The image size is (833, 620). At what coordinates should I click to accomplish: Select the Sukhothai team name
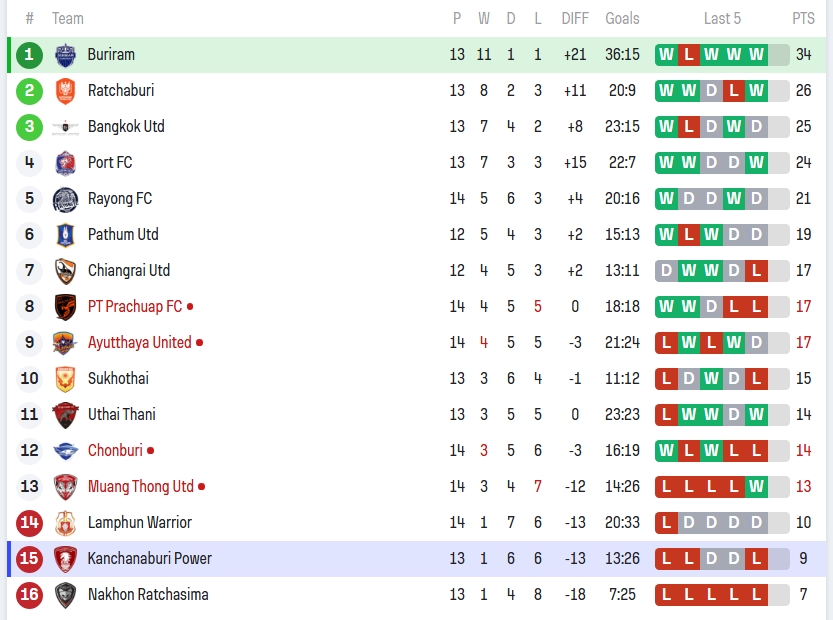pyautogui.click(x=118, y=379)
